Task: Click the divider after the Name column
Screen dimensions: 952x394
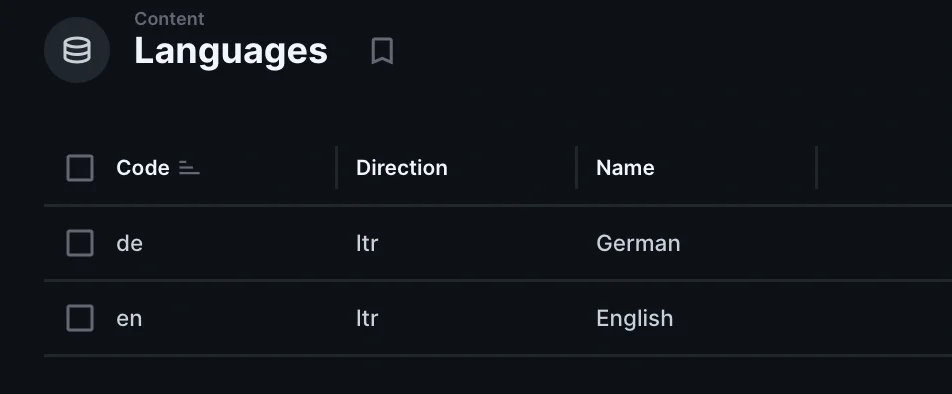Action: point(817,168)
